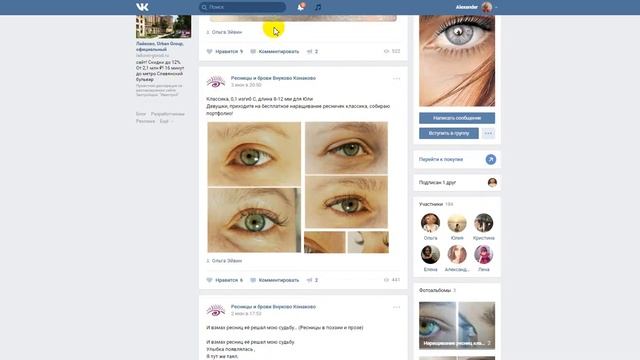Image resolution: width=640 pixels, height=360 pixels.
Task: Click the Разработчикам footer link
Action: click(168, 114)
